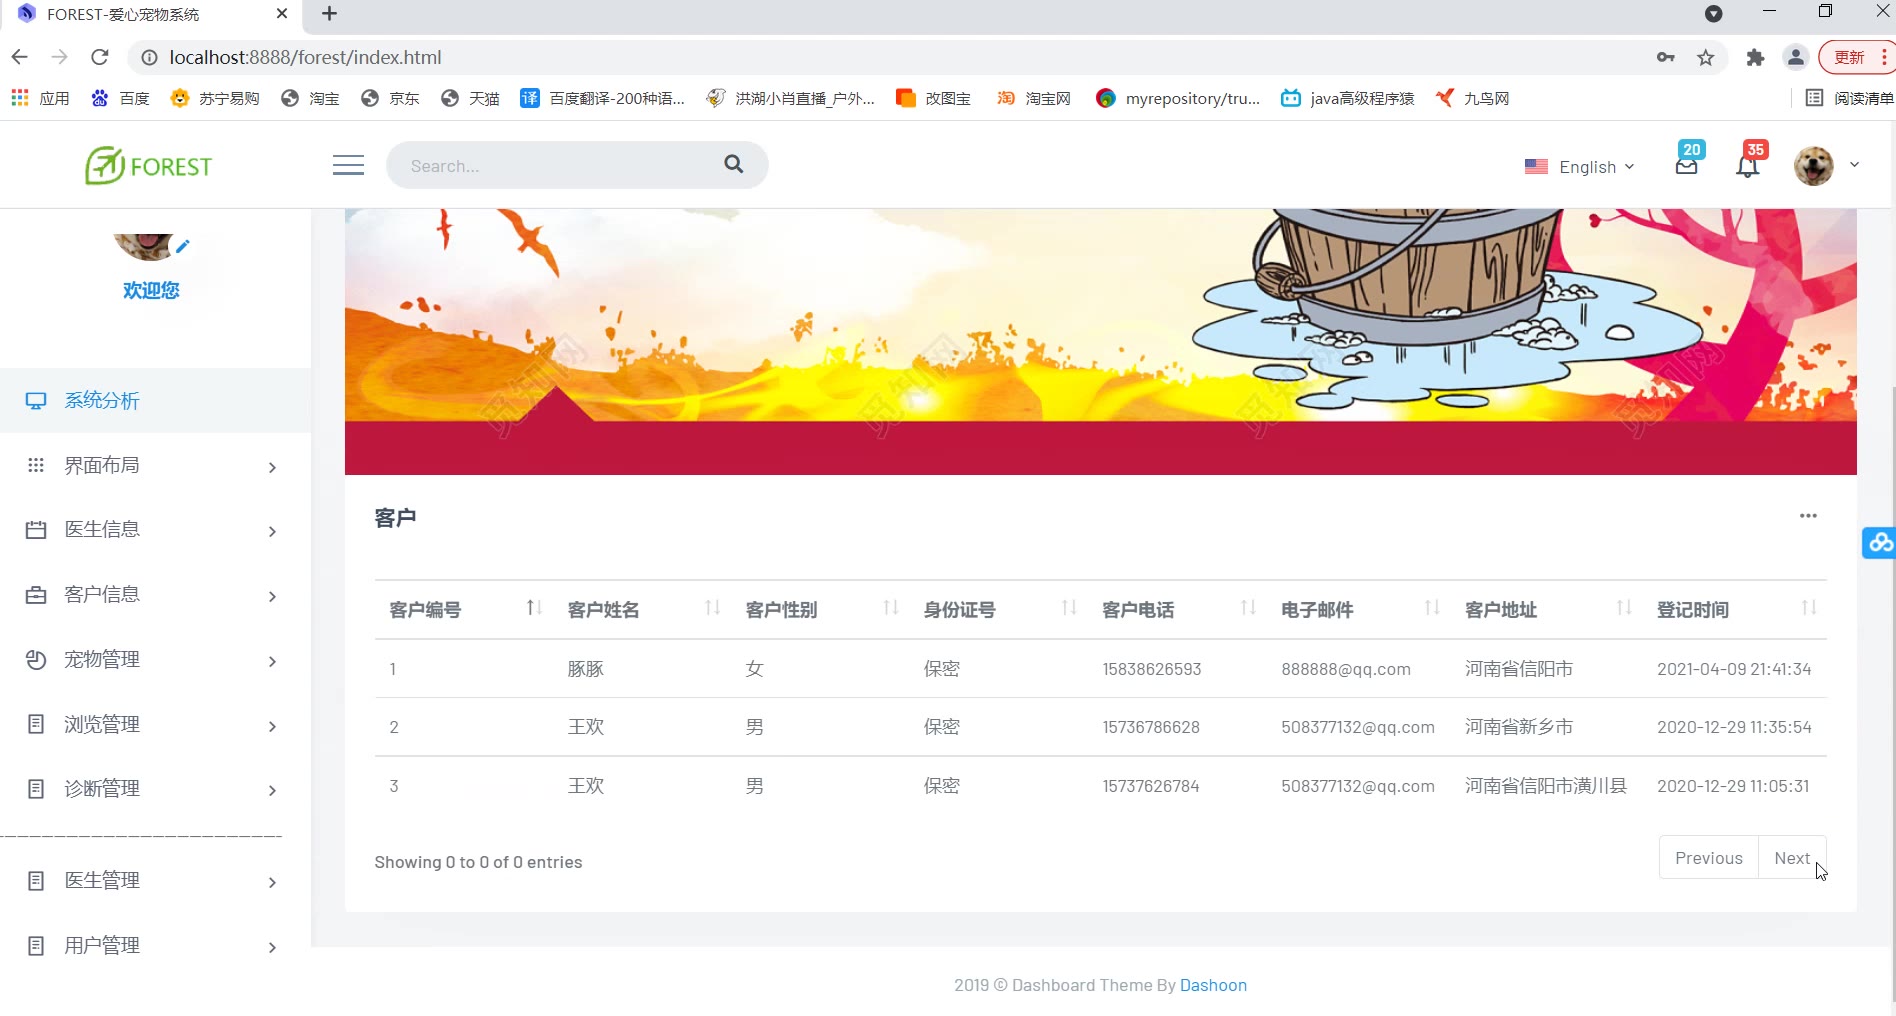Click the search magnifier icon

pos(734,164)
